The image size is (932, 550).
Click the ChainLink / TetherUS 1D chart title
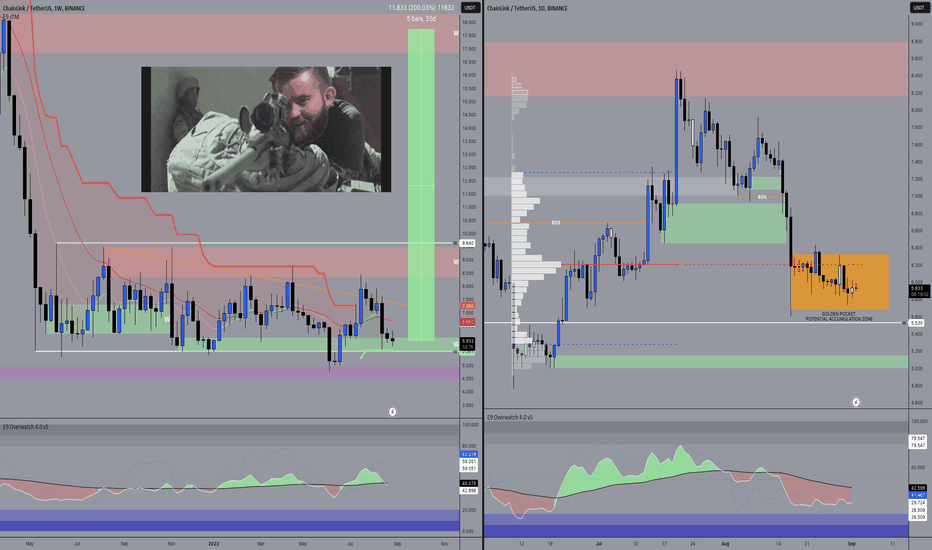coord(527,8)
